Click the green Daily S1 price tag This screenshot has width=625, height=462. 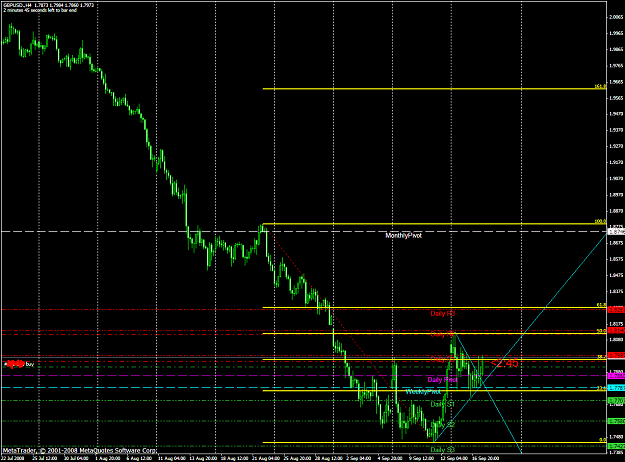coord(615,400)
